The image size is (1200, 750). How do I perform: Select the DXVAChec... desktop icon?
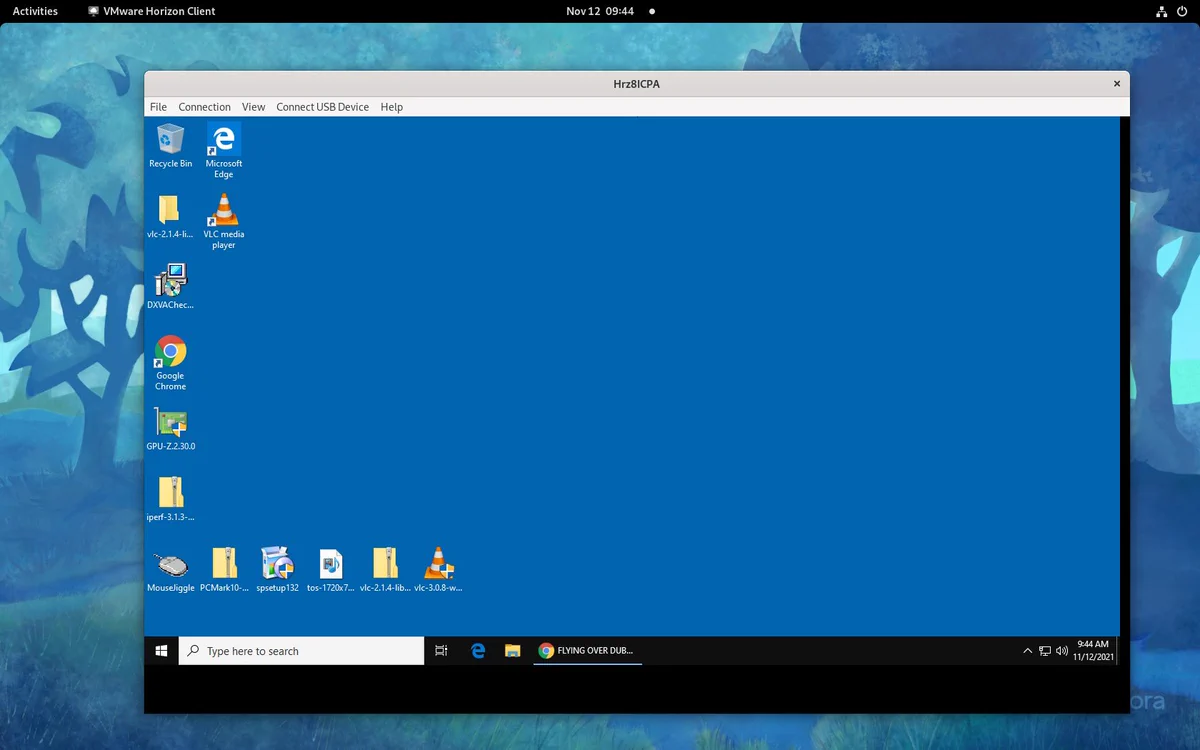(170, 287)
